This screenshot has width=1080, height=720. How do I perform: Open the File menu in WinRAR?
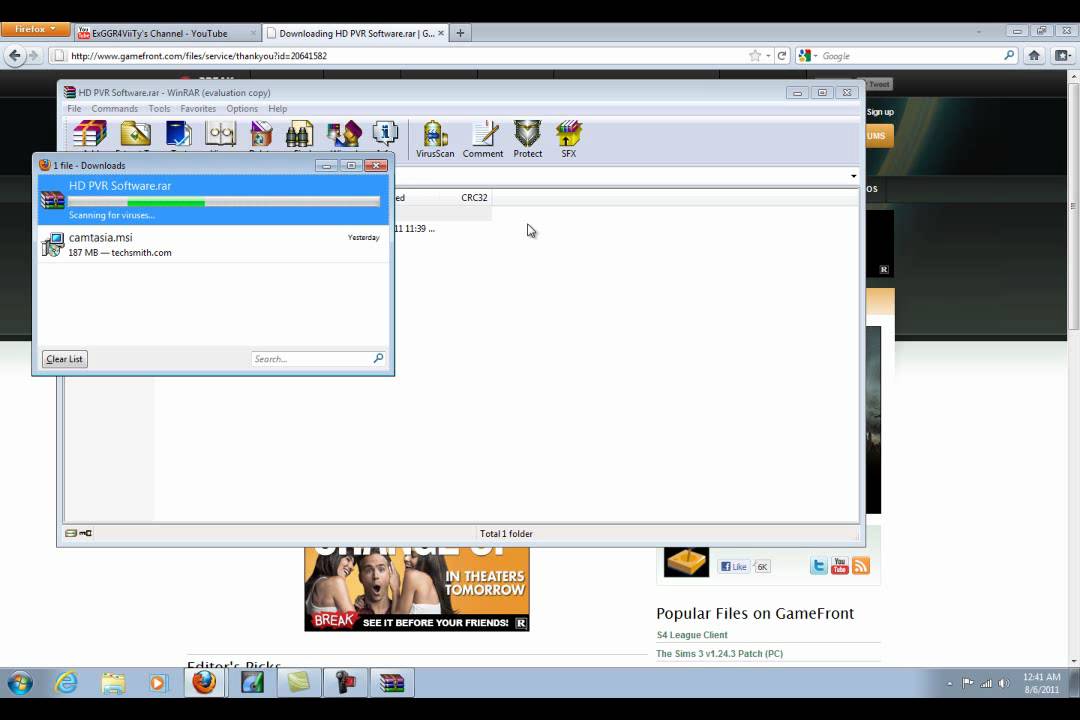pos(74,109)
